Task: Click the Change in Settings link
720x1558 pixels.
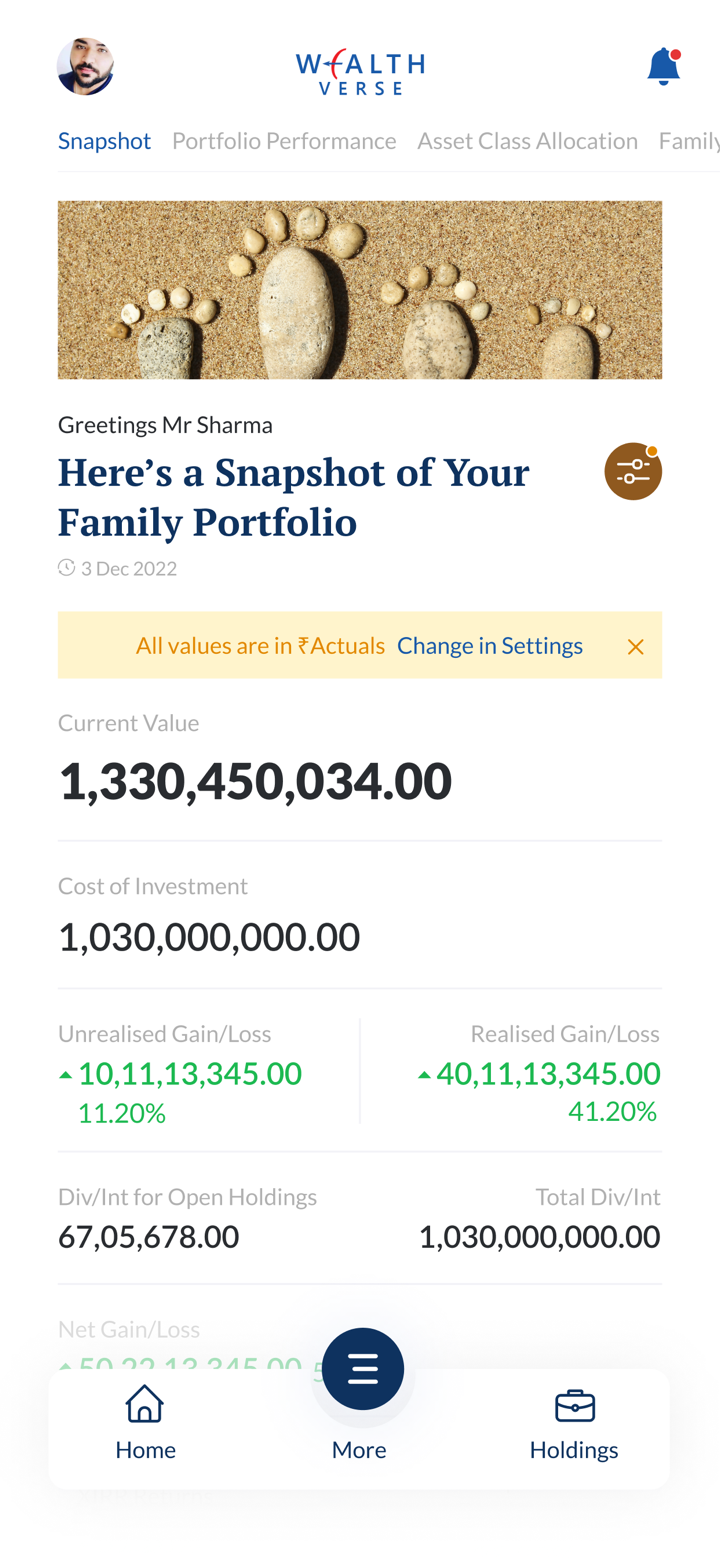Action: [x=489, y=646]
